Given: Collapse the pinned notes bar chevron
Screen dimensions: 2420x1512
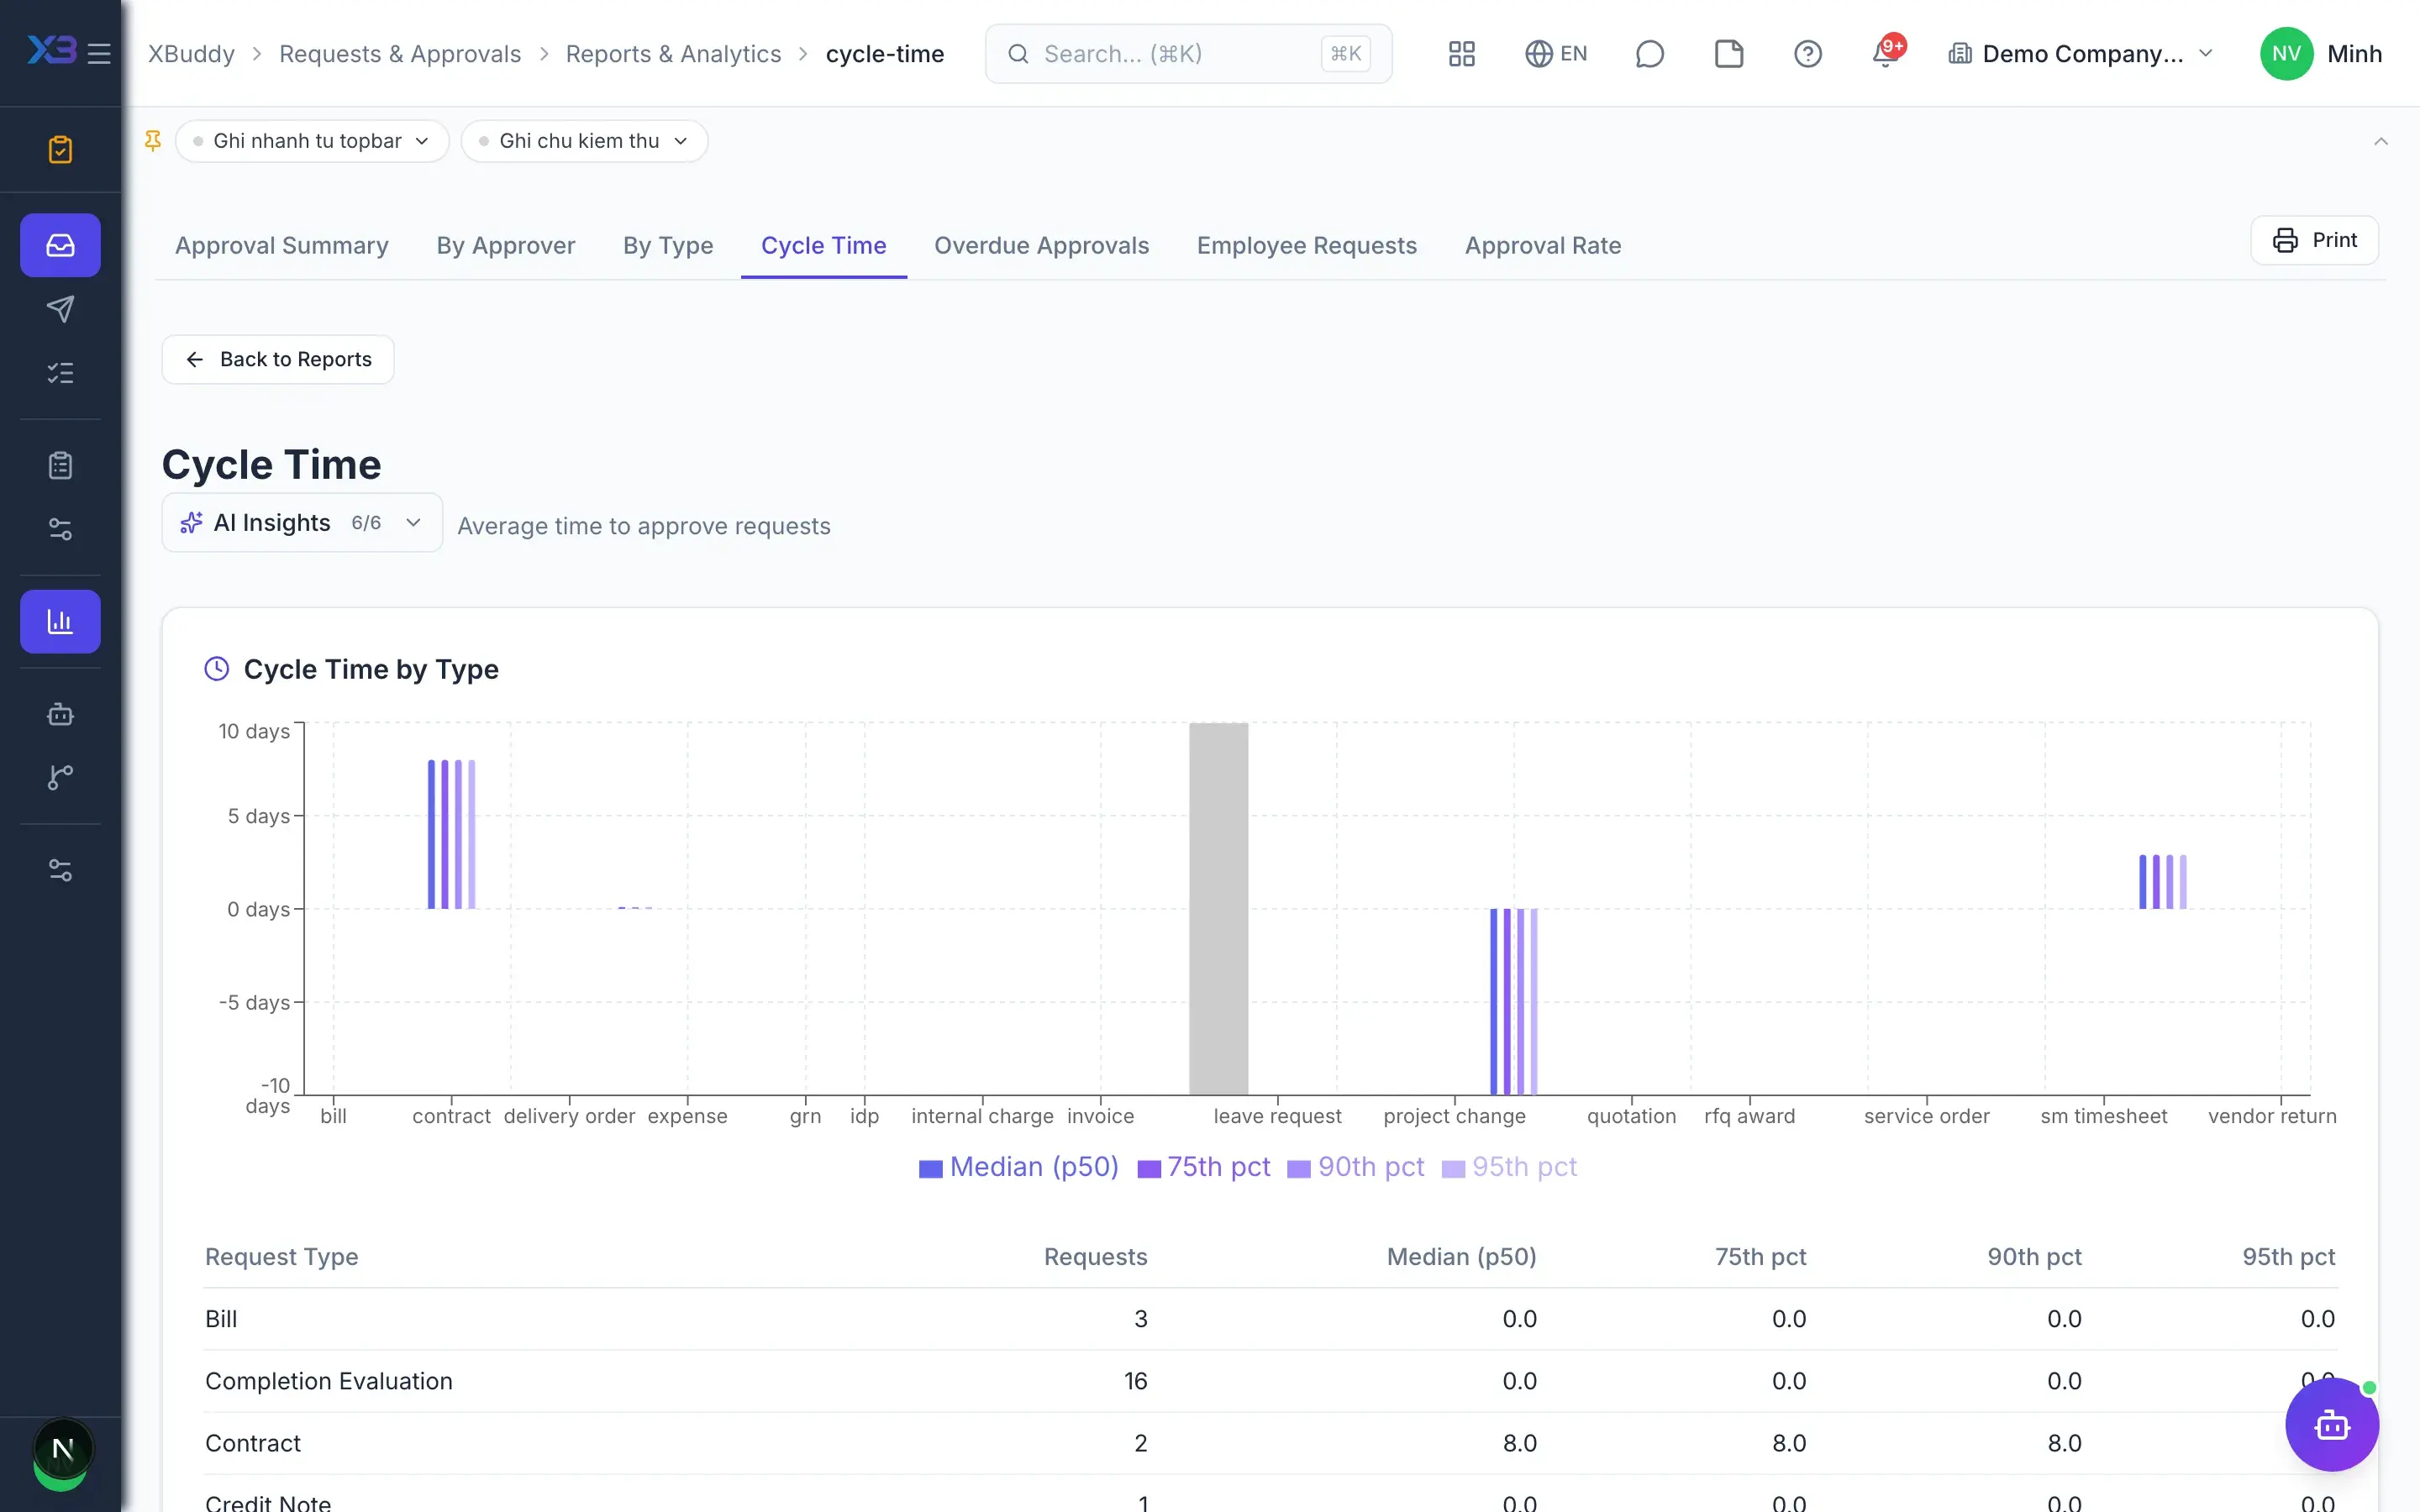Looking at the screenshot, I should pyautogui.click(x=2381, y=141).
